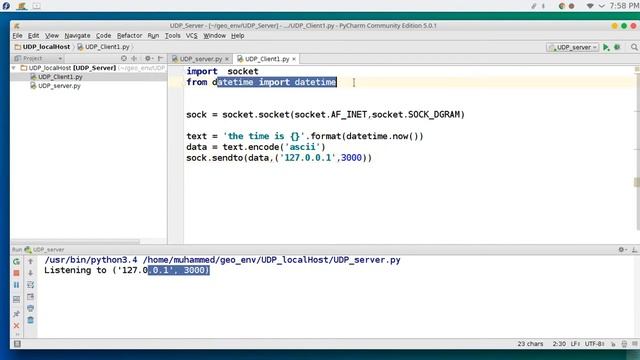Open the Help menu
This screenshot has height=360, width=640.
238,36
